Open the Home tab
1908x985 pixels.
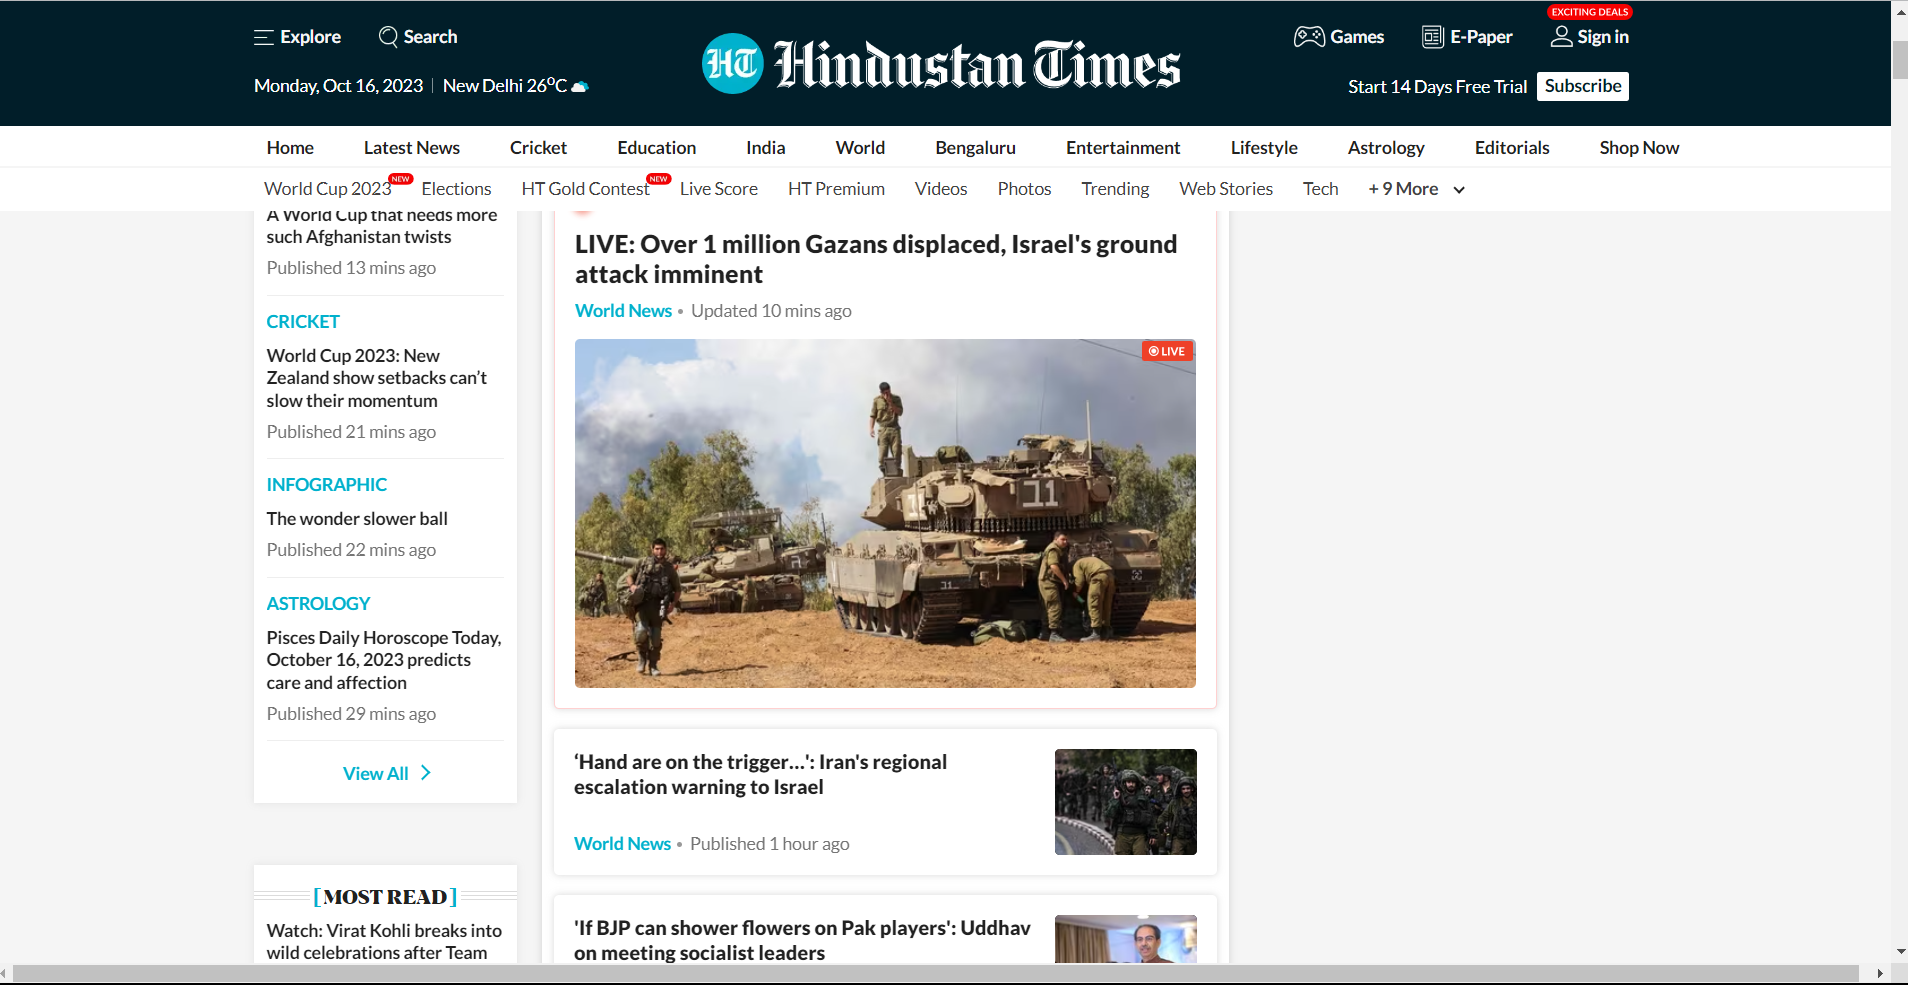click(x=290, y=148)
